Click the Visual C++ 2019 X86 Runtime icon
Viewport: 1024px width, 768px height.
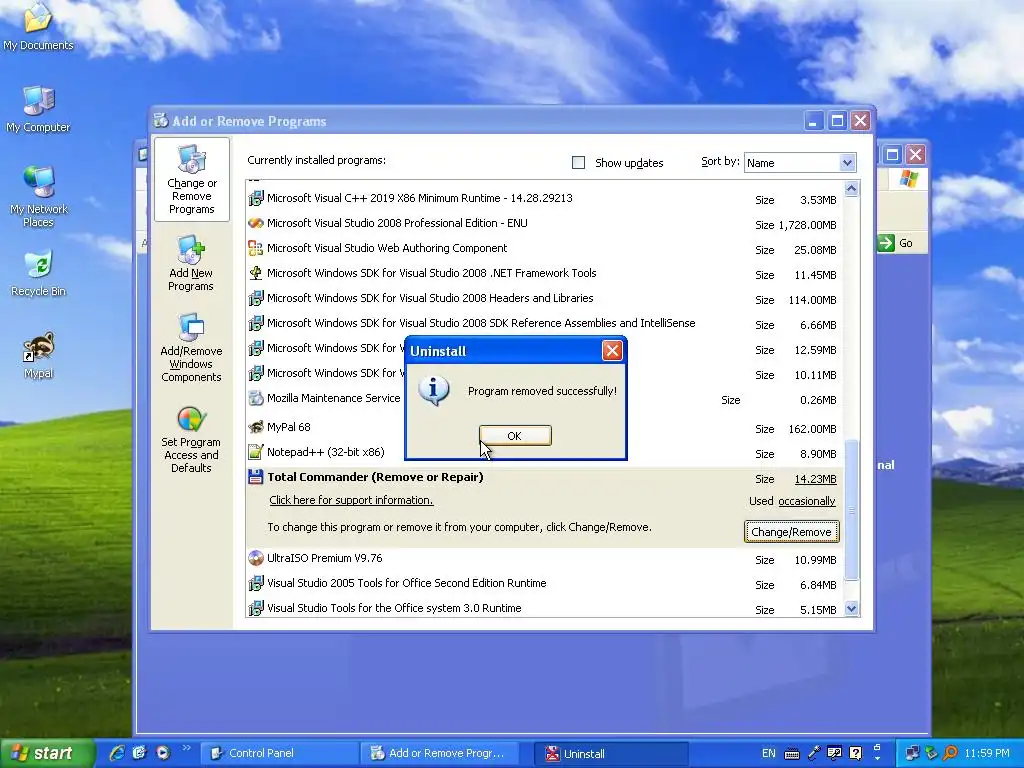[255, 198]
